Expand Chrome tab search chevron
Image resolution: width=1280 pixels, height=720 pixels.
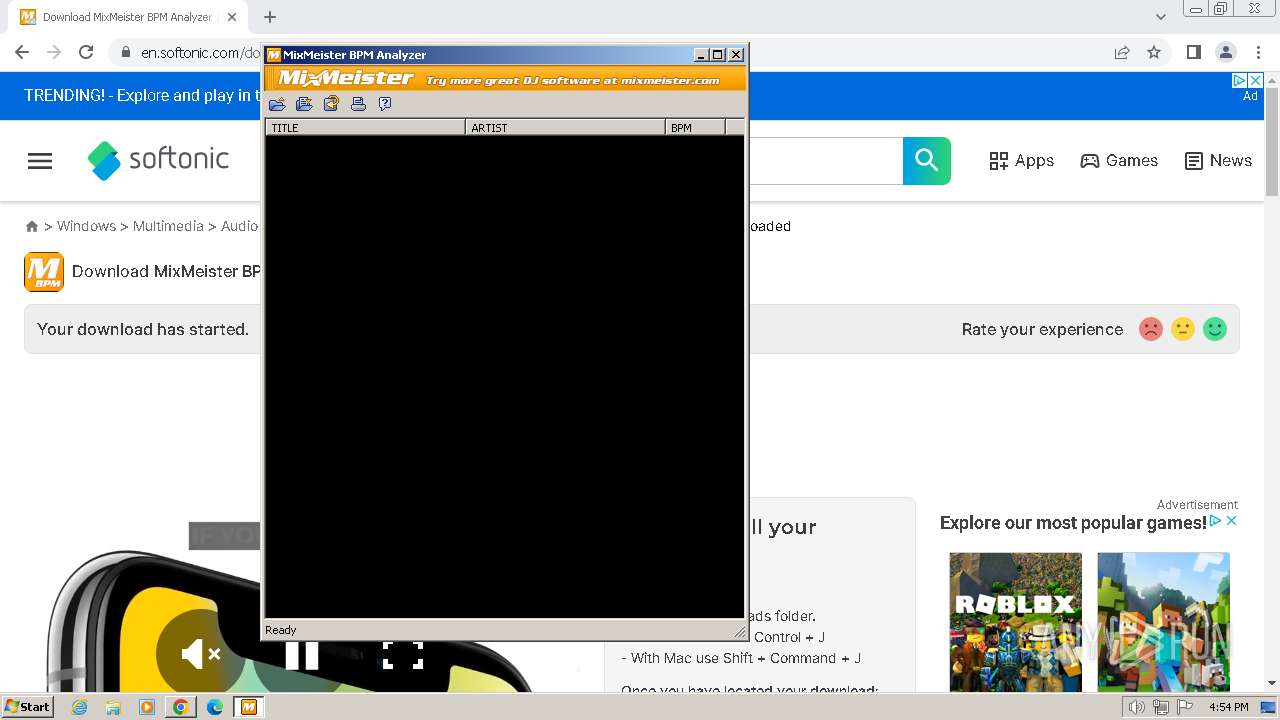click(x=1160, y=17)
